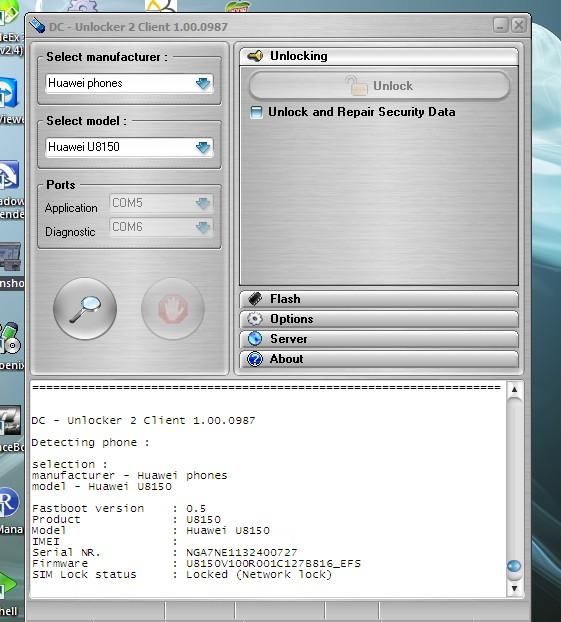Click the question mark About icon

[x=255, y=359]
